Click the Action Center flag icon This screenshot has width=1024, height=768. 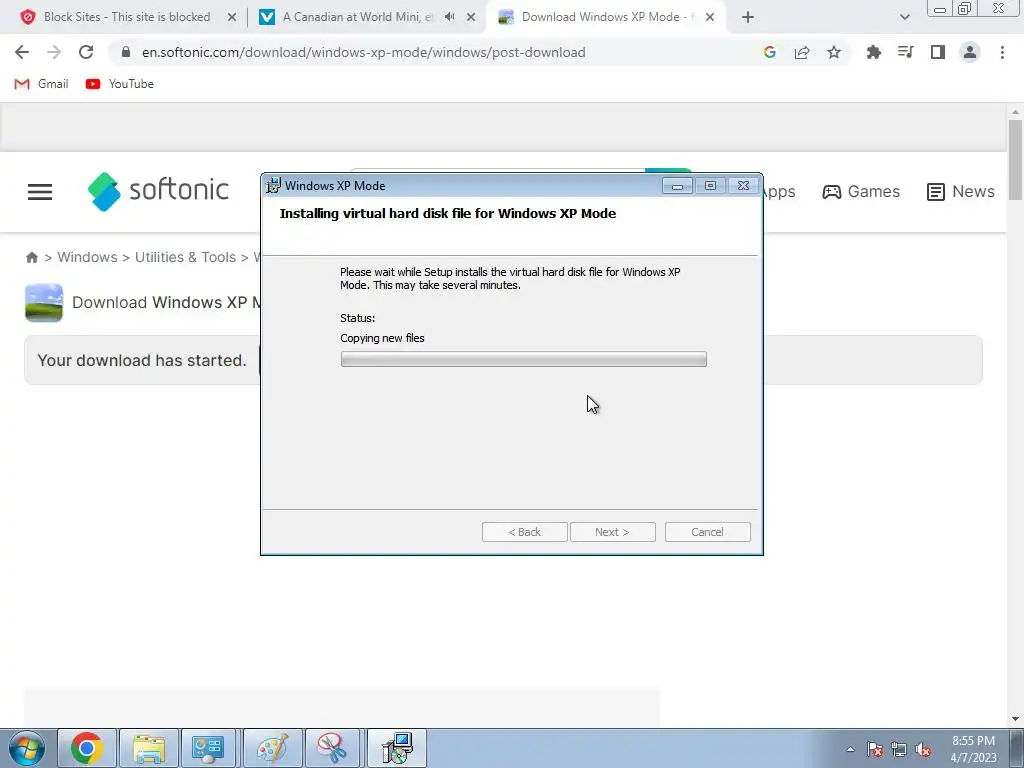[x=875, y=749]
